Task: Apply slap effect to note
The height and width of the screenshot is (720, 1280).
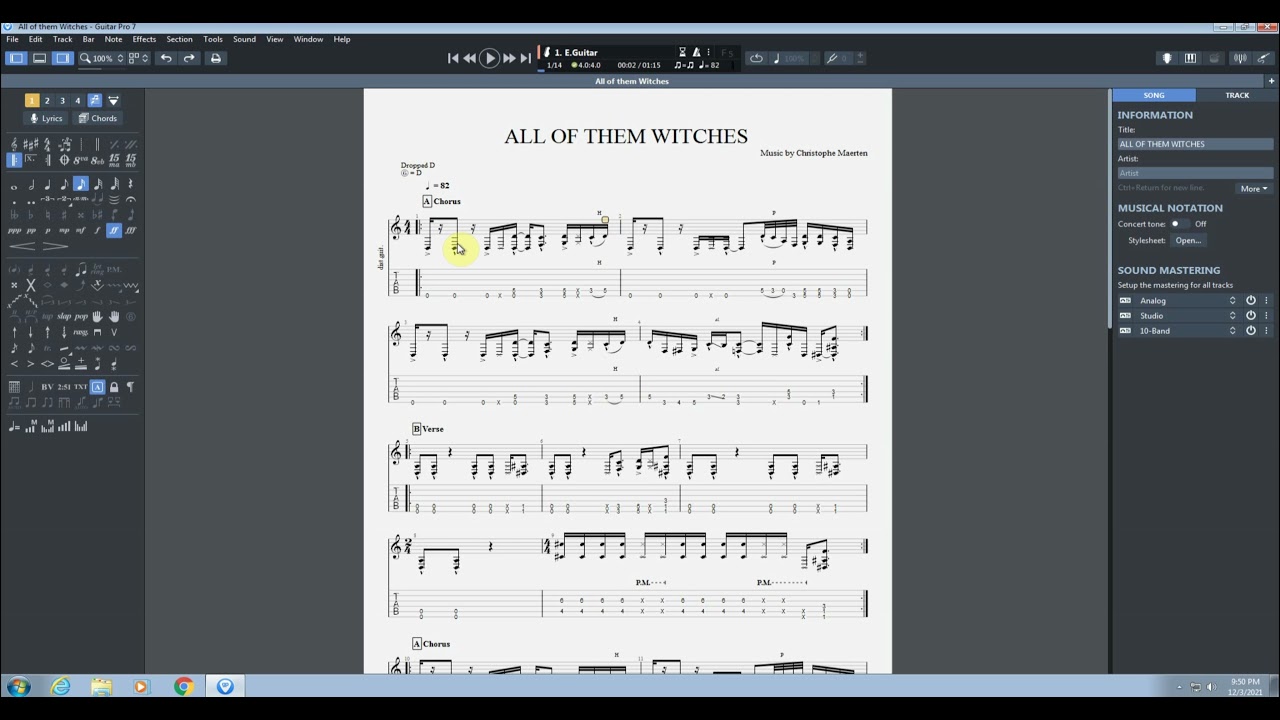Action: 64,316
